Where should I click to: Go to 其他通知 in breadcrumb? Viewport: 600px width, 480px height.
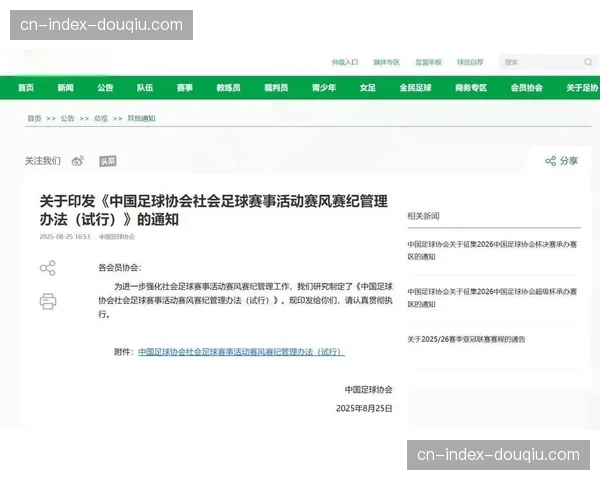click(x=141, y=118)
